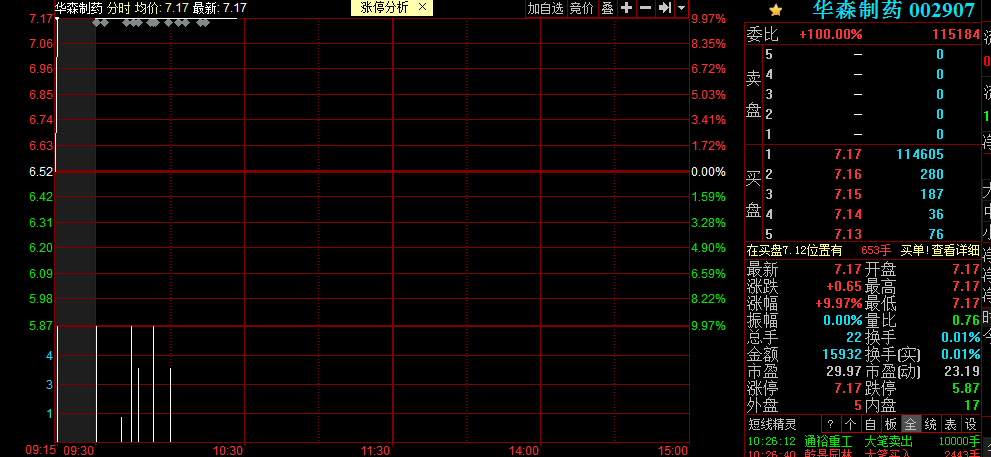
Task: Click the 涨幅 +9.97% value
Action: (838, 303)
